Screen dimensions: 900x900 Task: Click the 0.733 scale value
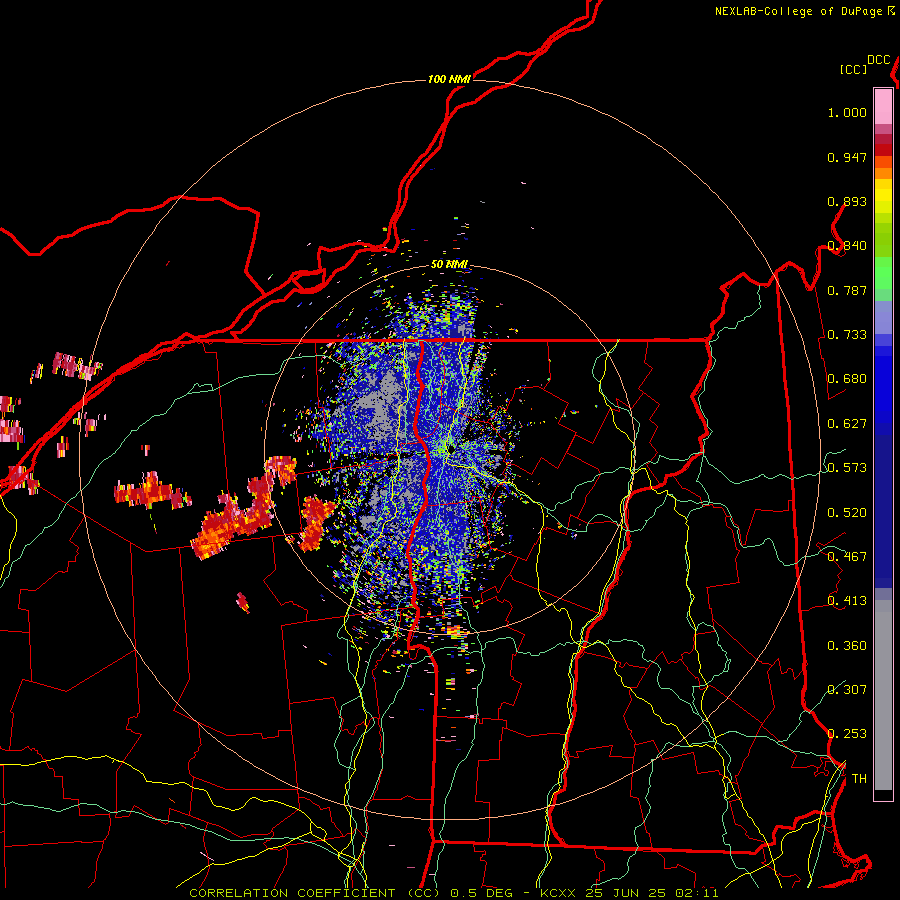click(847, 335)
